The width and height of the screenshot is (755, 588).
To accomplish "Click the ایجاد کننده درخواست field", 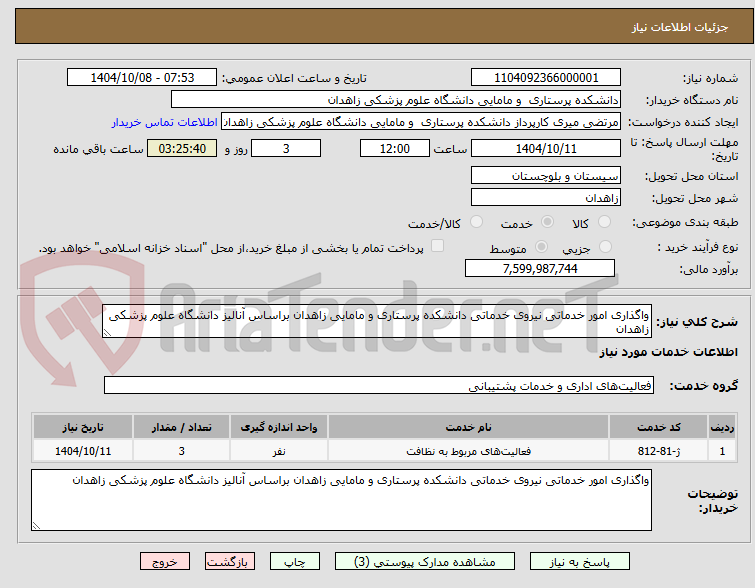I will pos(421,122).
